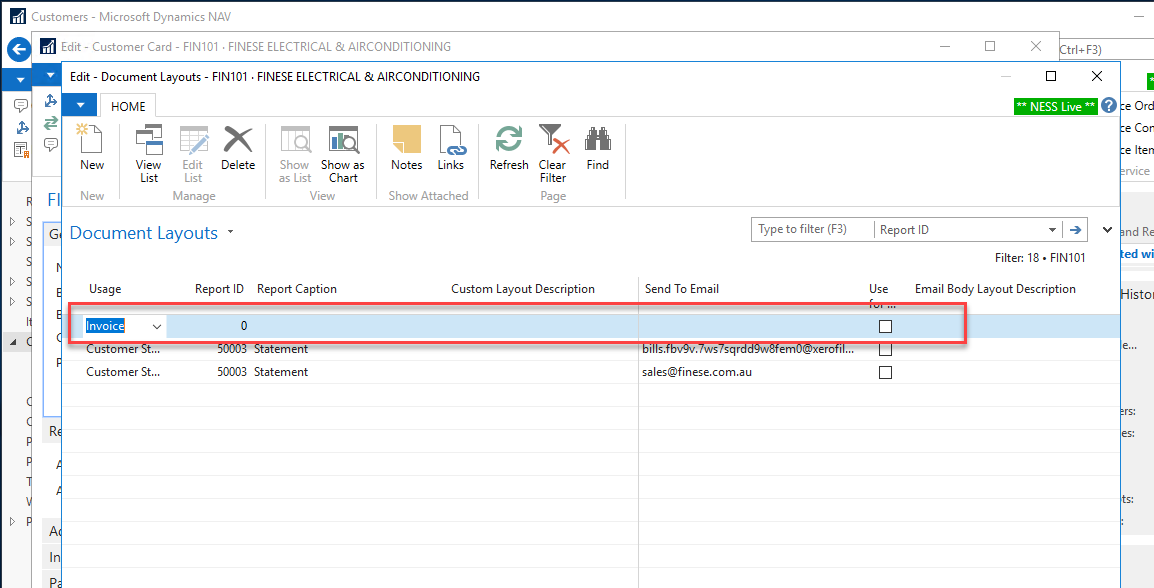Open the Usage dropdown showing Invoice
Viewport: 1154px width, 588px height.
pos(157,326)
